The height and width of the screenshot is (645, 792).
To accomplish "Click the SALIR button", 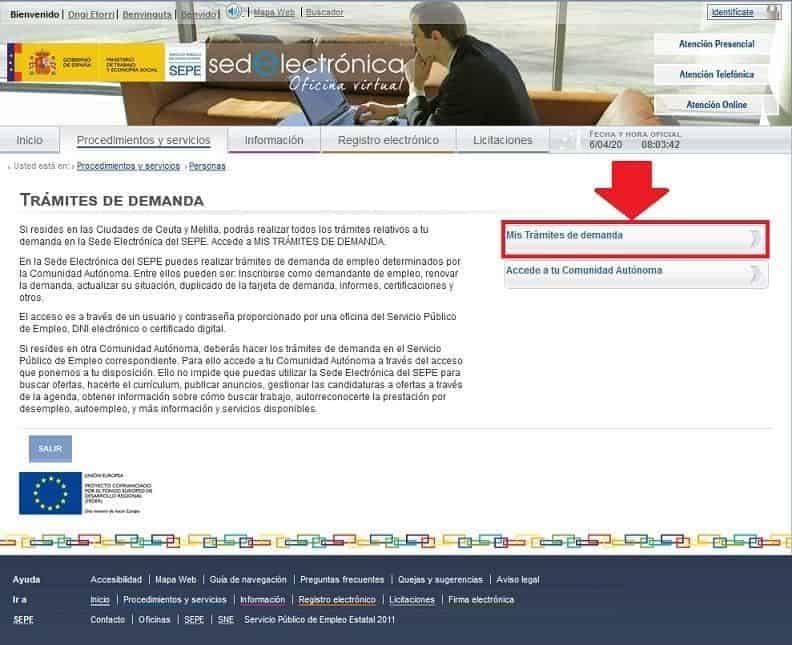I will [50, 449].
